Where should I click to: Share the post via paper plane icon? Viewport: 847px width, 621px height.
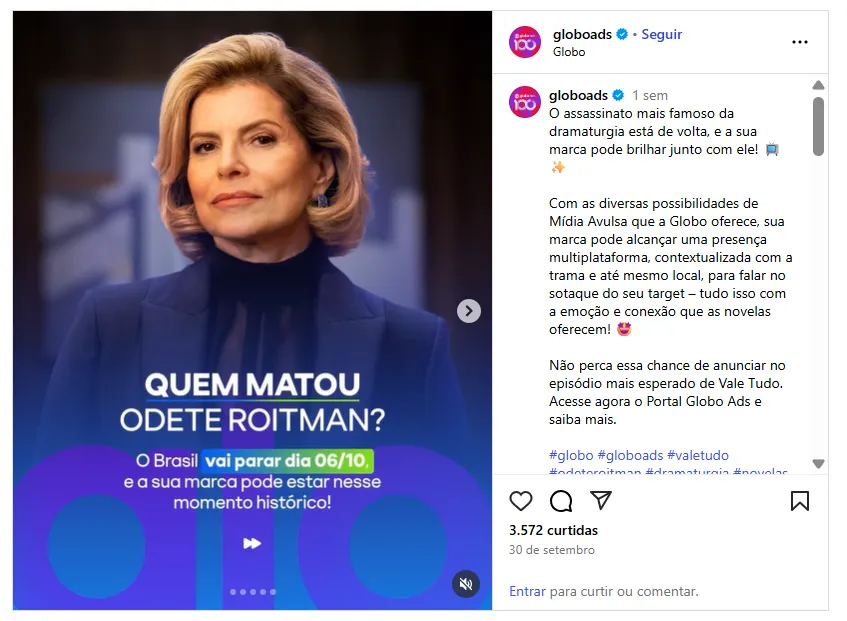click(601, 501)
